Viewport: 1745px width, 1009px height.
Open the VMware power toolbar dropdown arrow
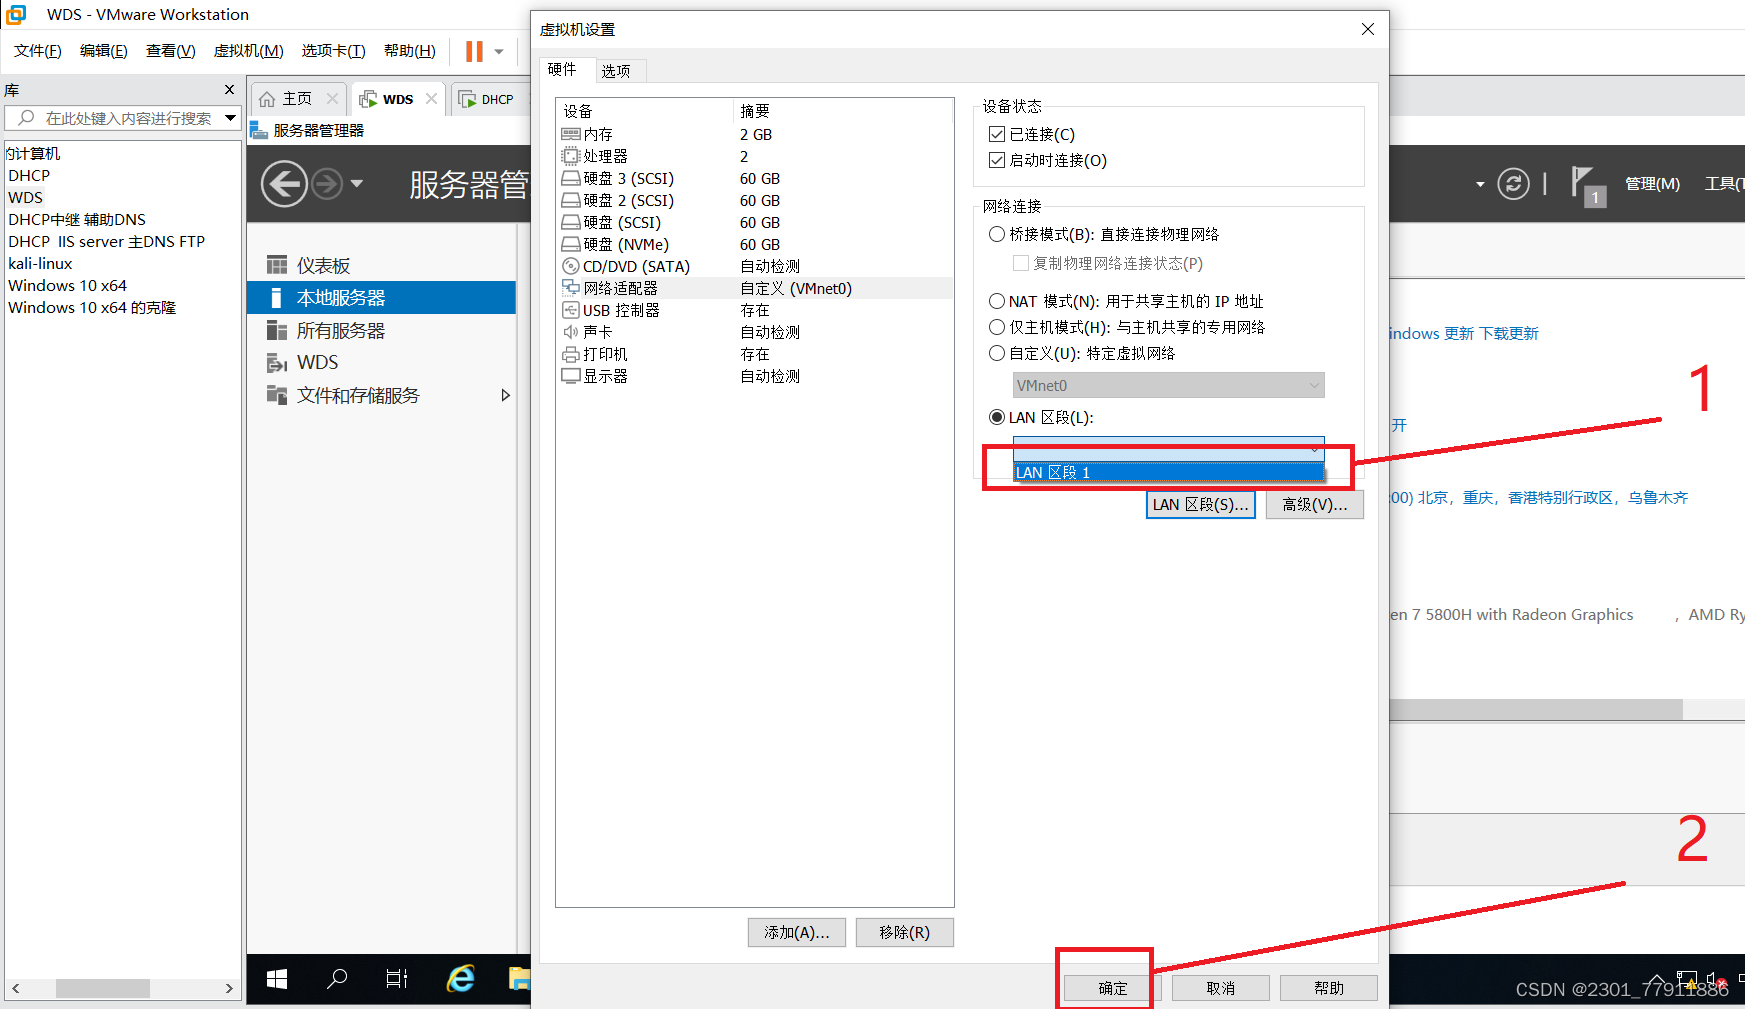pyautogui.click(x=499, y=51)
